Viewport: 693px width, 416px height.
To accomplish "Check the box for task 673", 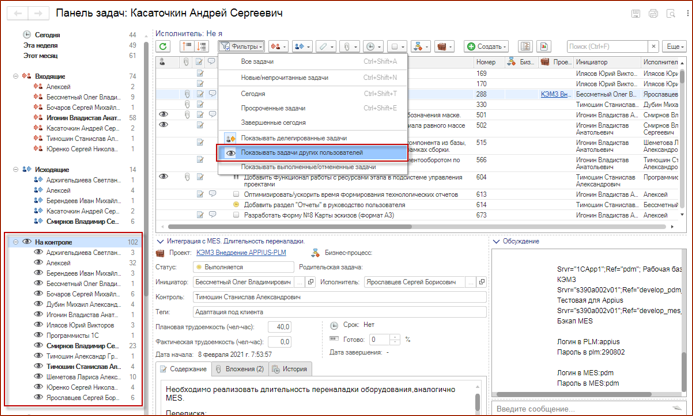I will pos(236,215).
